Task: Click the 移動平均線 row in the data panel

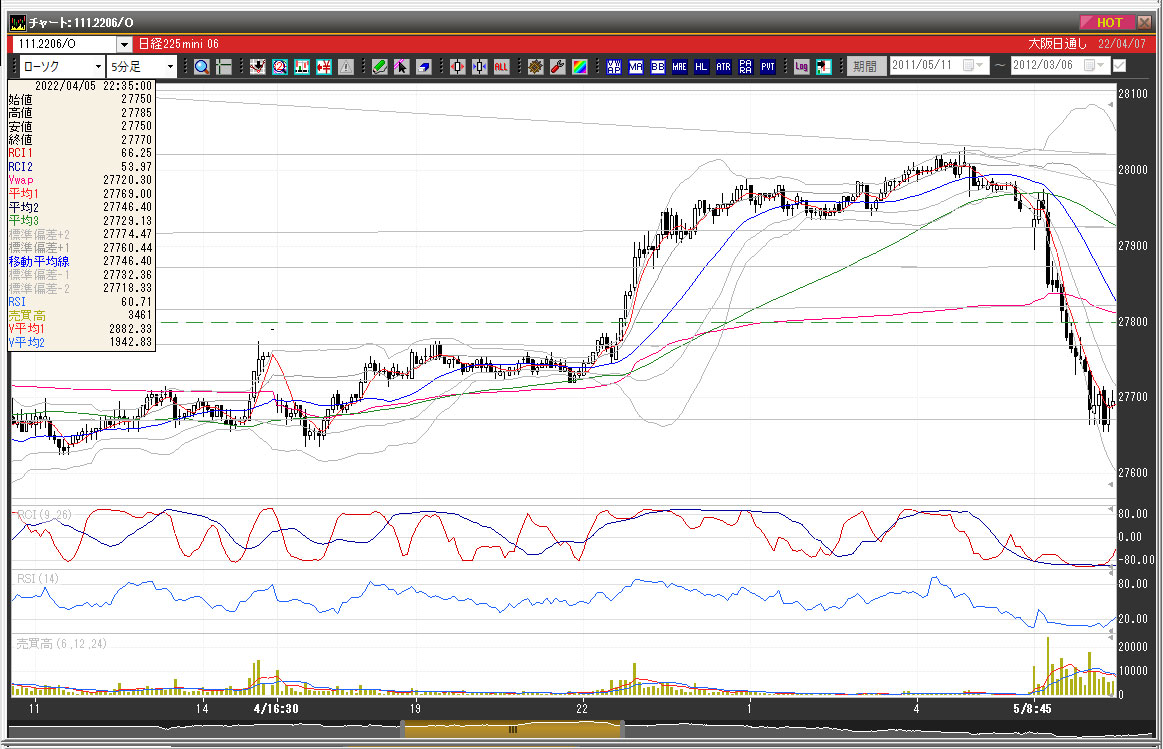Action: click(x=80, y=261)
